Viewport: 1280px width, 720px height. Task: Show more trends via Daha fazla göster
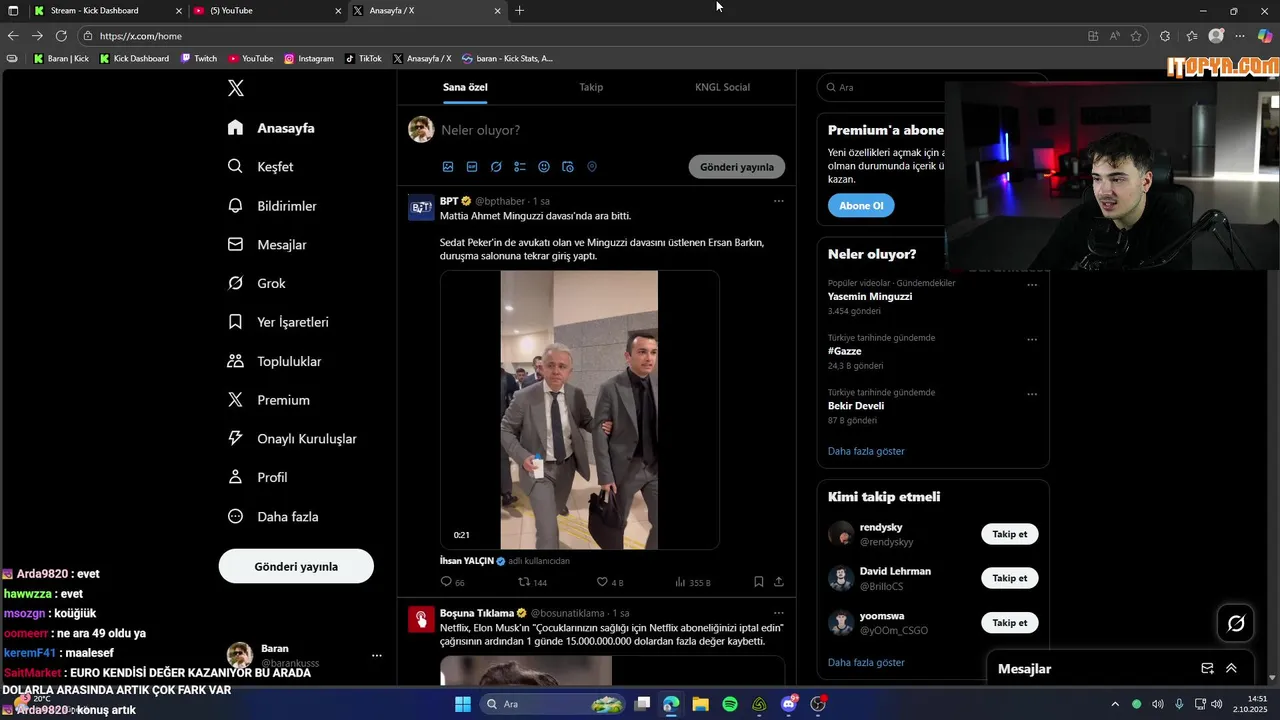(866, 451)
